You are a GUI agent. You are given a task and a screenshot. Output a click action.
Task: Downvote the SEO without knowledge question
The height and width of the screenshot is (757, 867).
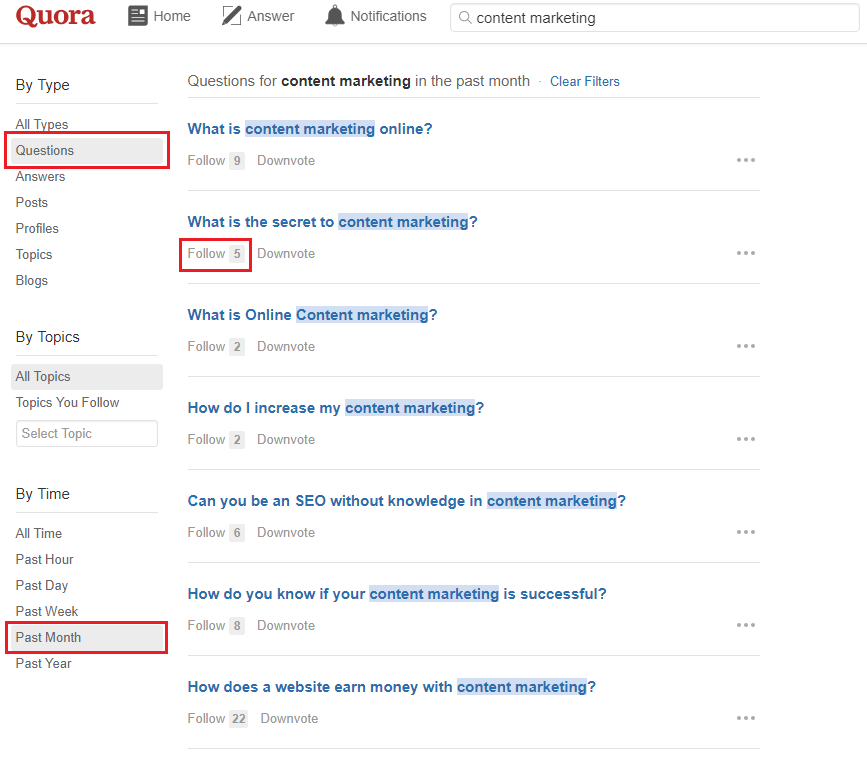(286, 532)
